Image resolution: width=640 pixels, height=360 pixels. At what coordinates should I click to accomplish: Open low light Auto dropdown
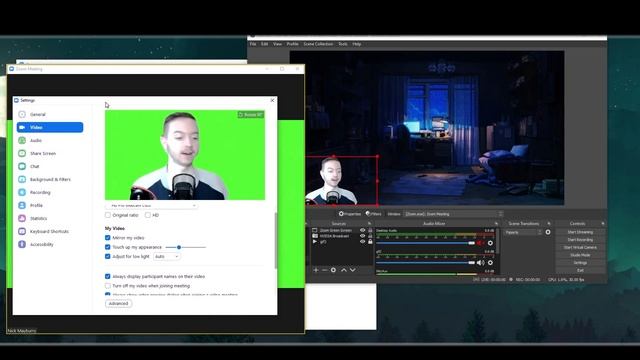click(x=167, y=256)
